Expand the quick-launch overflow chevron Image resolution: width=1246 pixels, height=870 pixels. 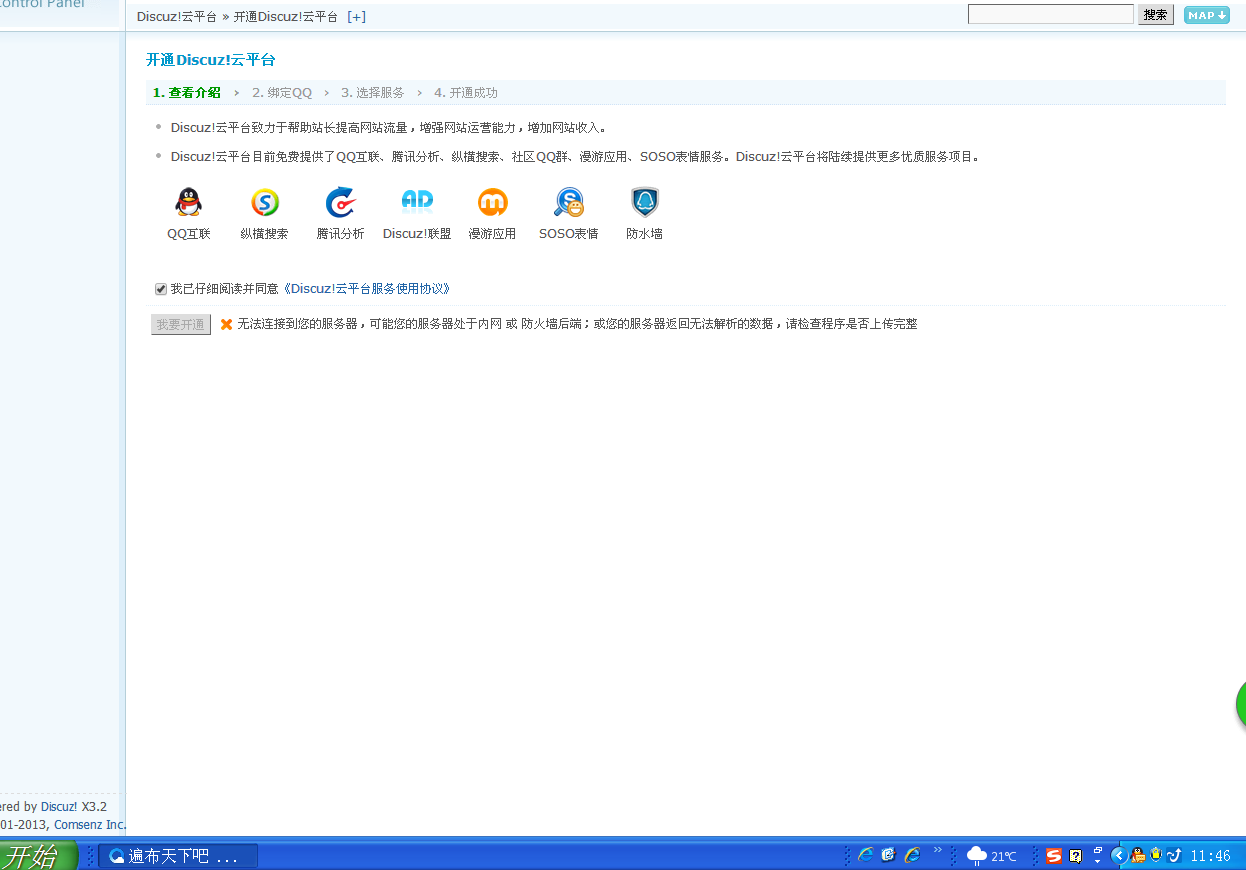click(x=938, y=851)
